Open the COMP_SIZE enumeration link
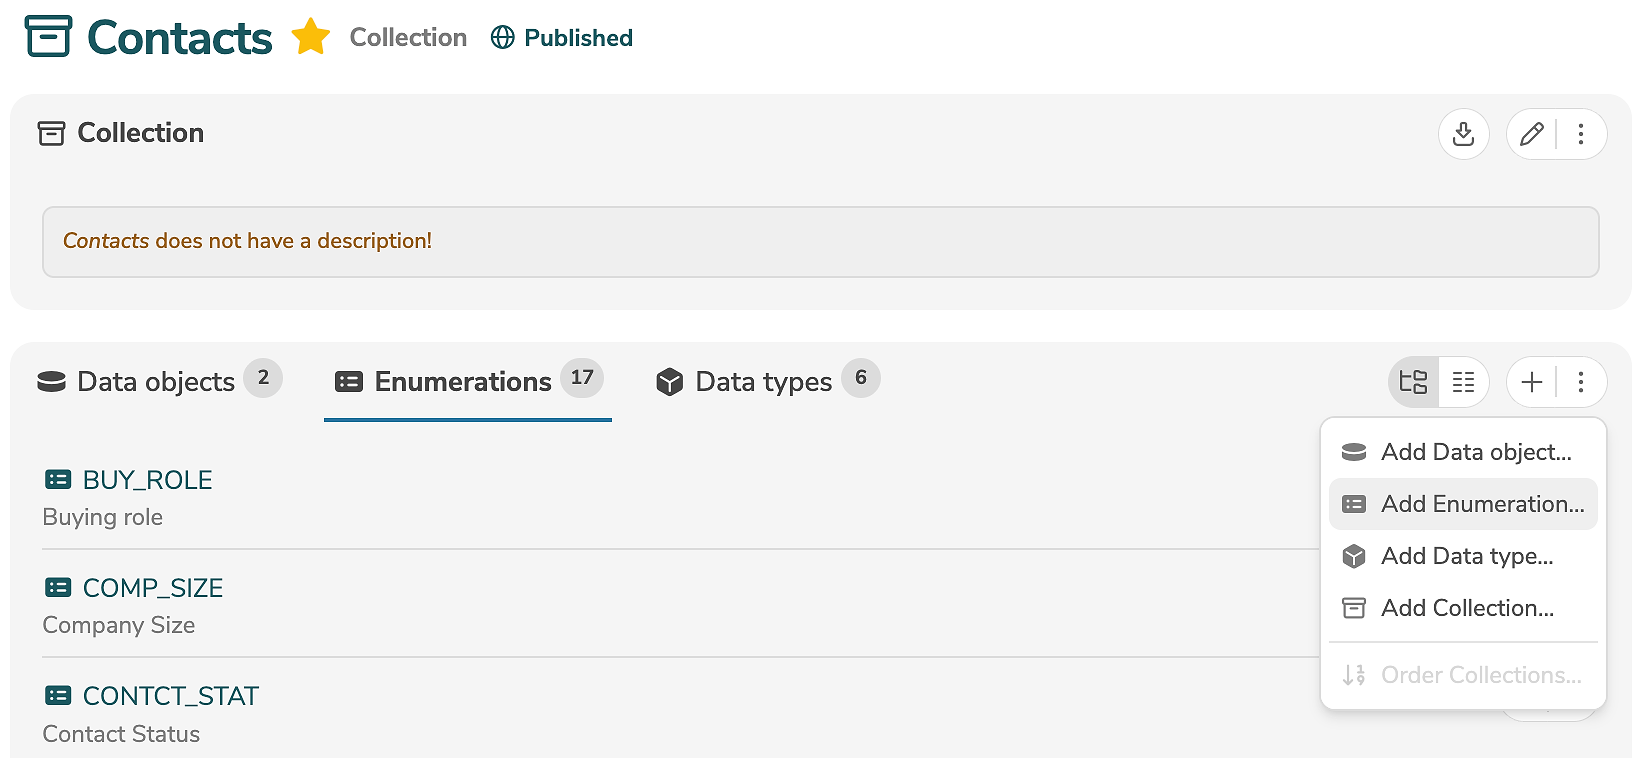1644x758 pixels. (x=152, y=588)
